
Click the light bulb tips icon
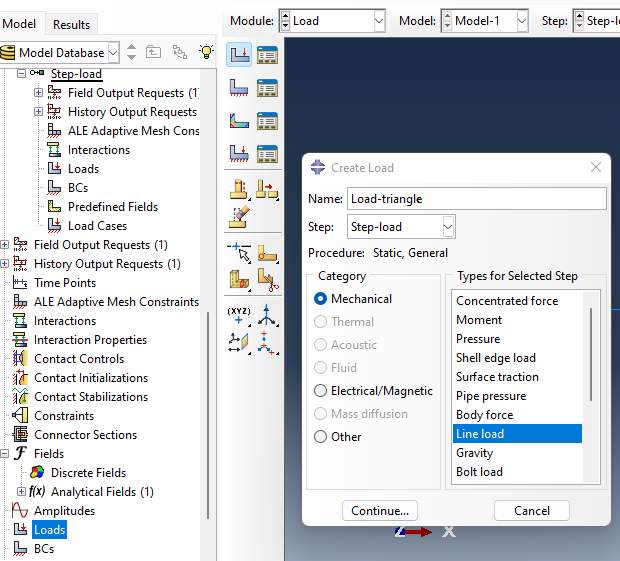coord(206,52)
